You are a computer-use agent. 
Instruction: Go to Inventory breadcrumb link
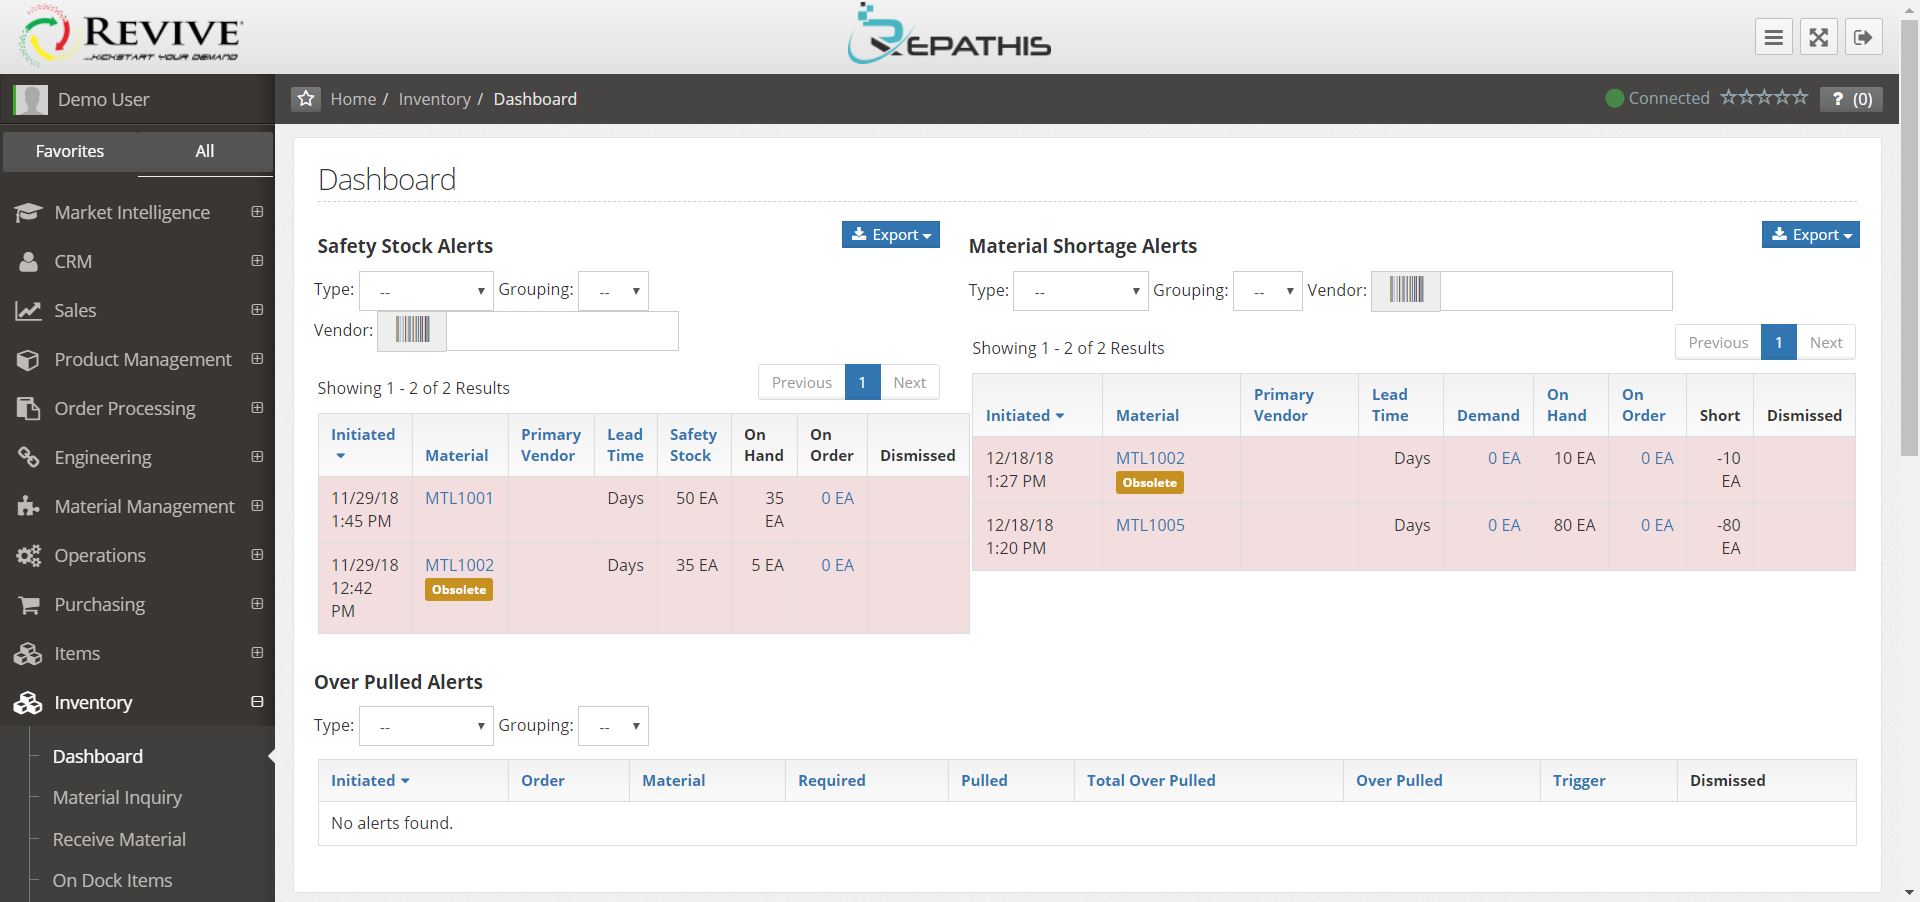coord(434,99)
